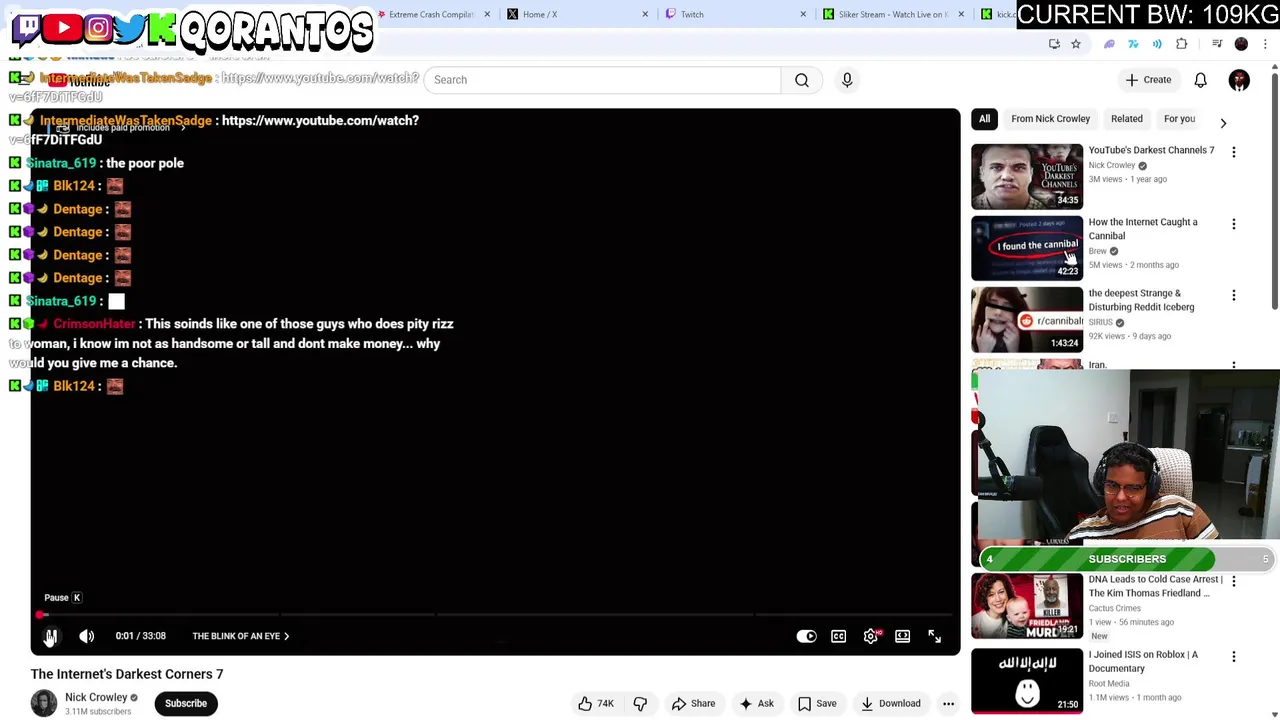The width and height of the screenshot is (1280, 720).
Task: Close the Home / X browser tab
Action: [645, 14]
